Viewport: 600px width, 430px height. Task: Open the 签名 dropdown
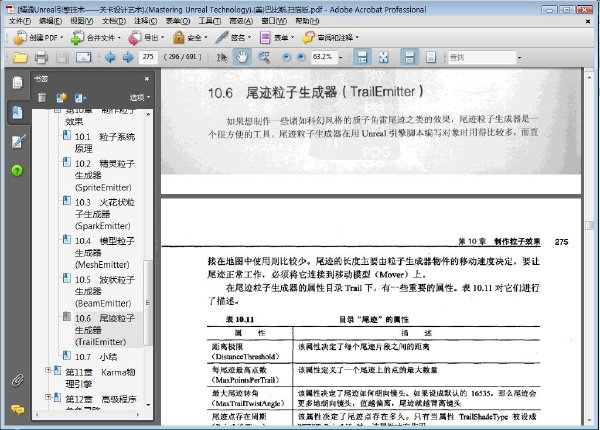point(233,37)
